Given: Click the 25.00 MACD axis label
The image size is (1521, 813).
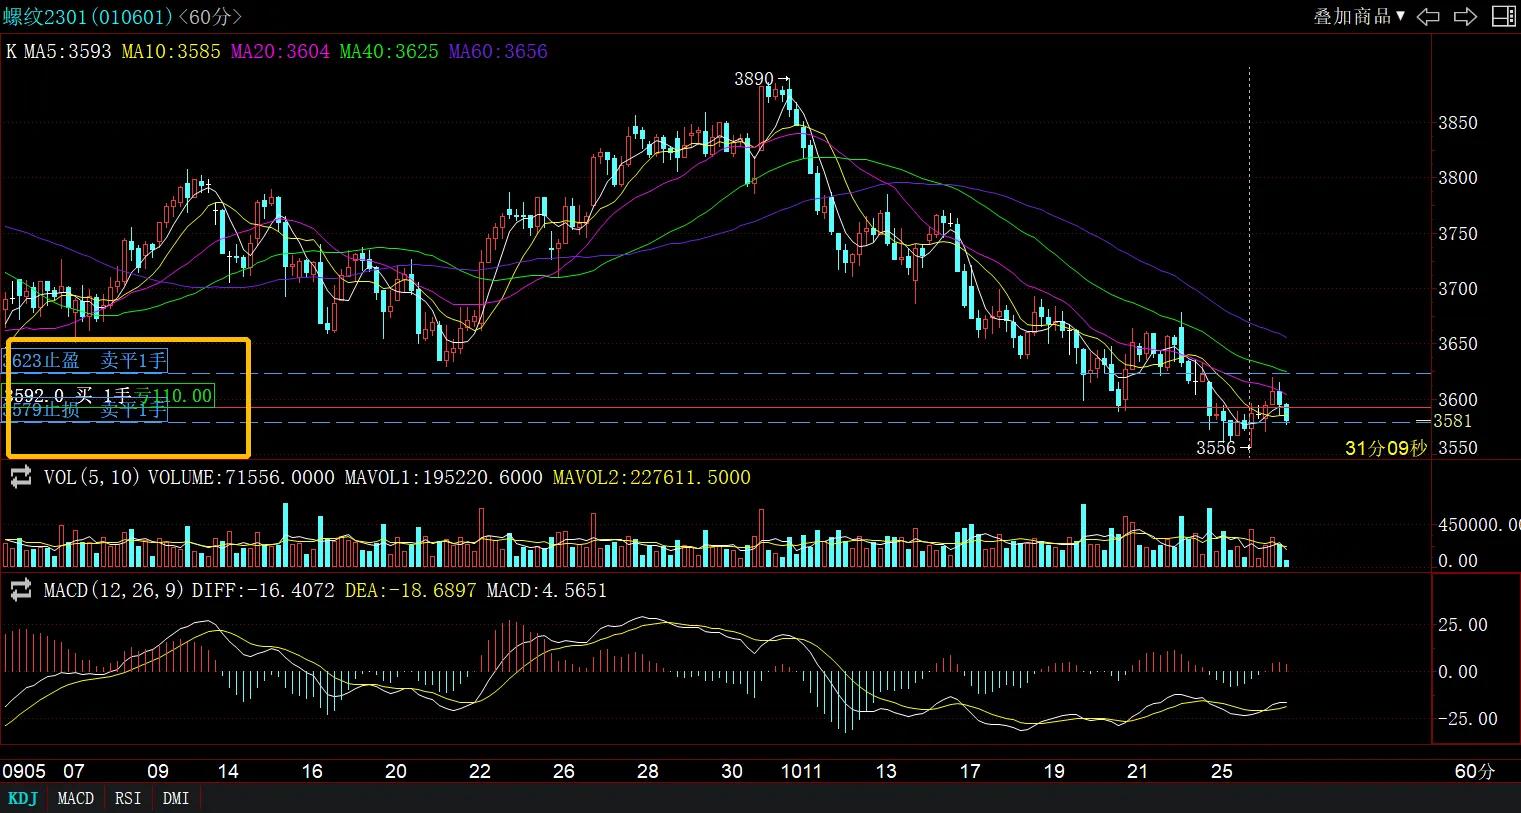Looking at the screenshot, I should coord(1462,625).
